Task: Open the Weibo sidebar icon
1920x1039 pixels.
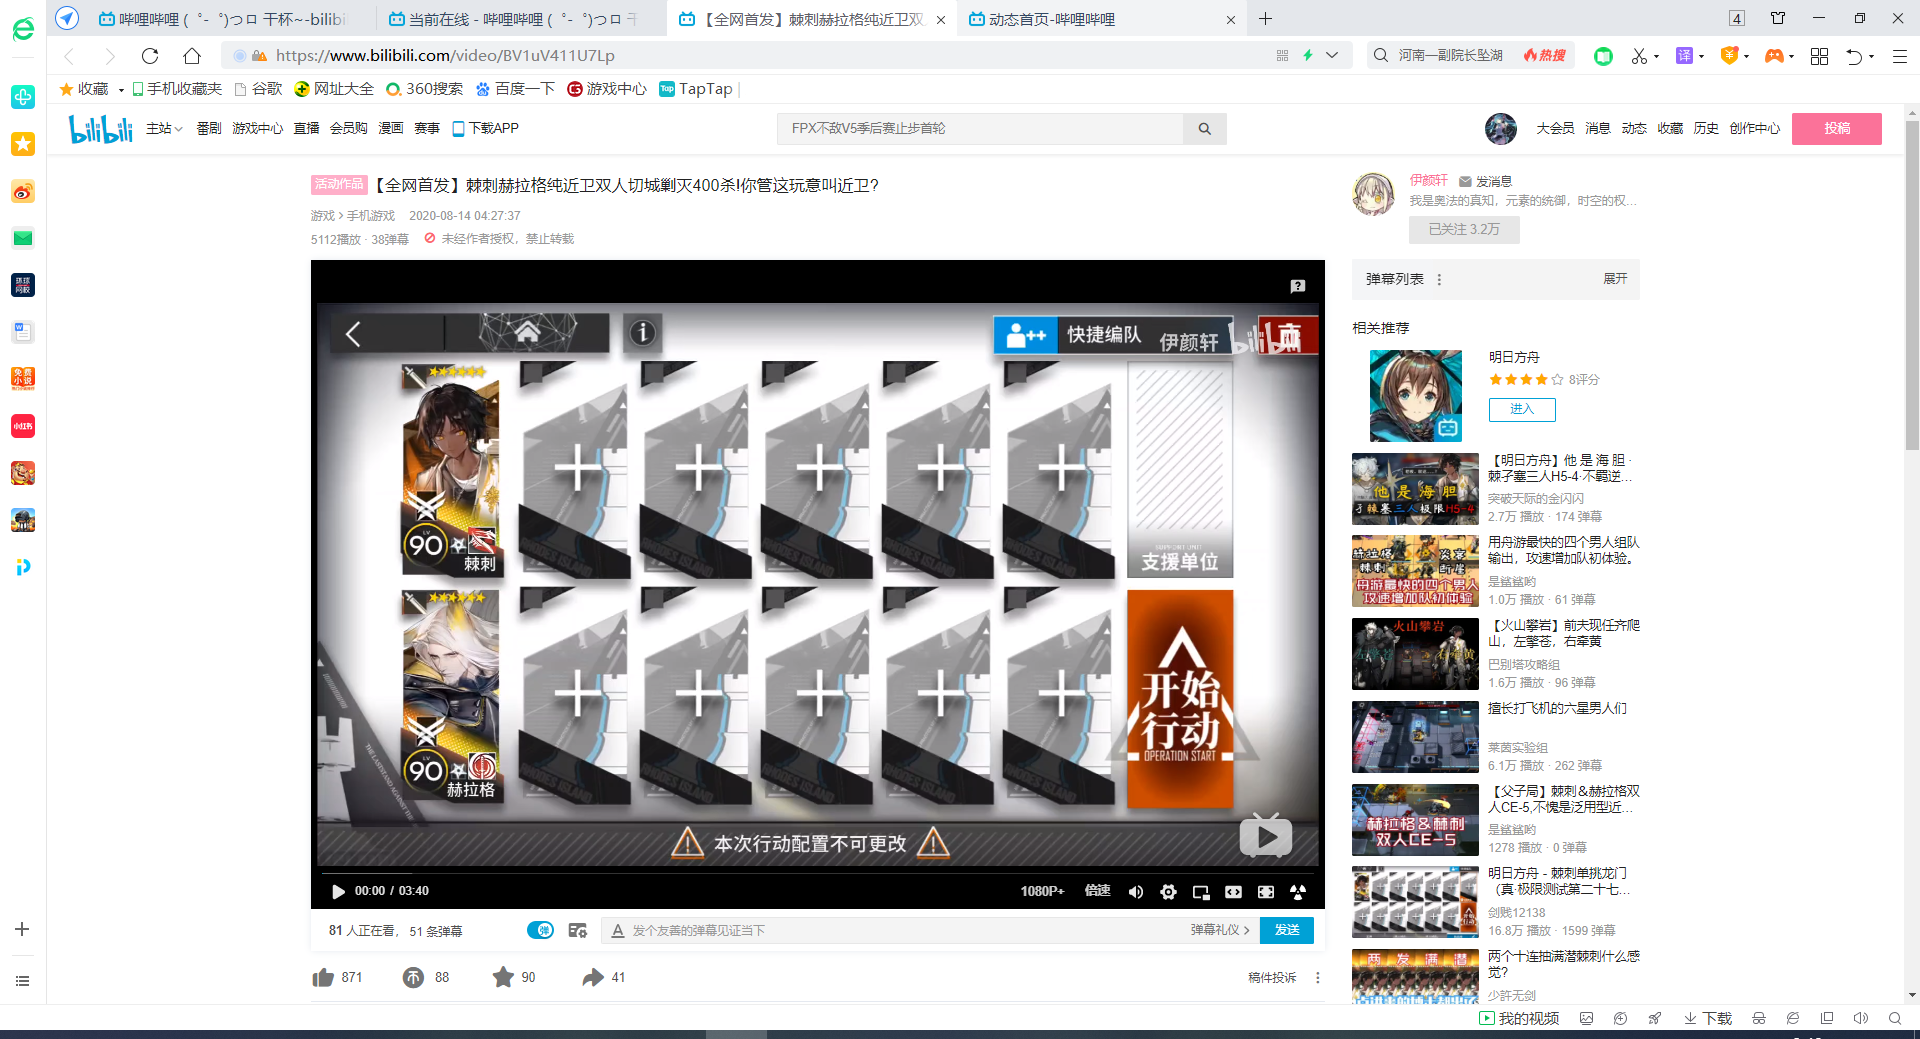Action: click(x=23, y=191)
